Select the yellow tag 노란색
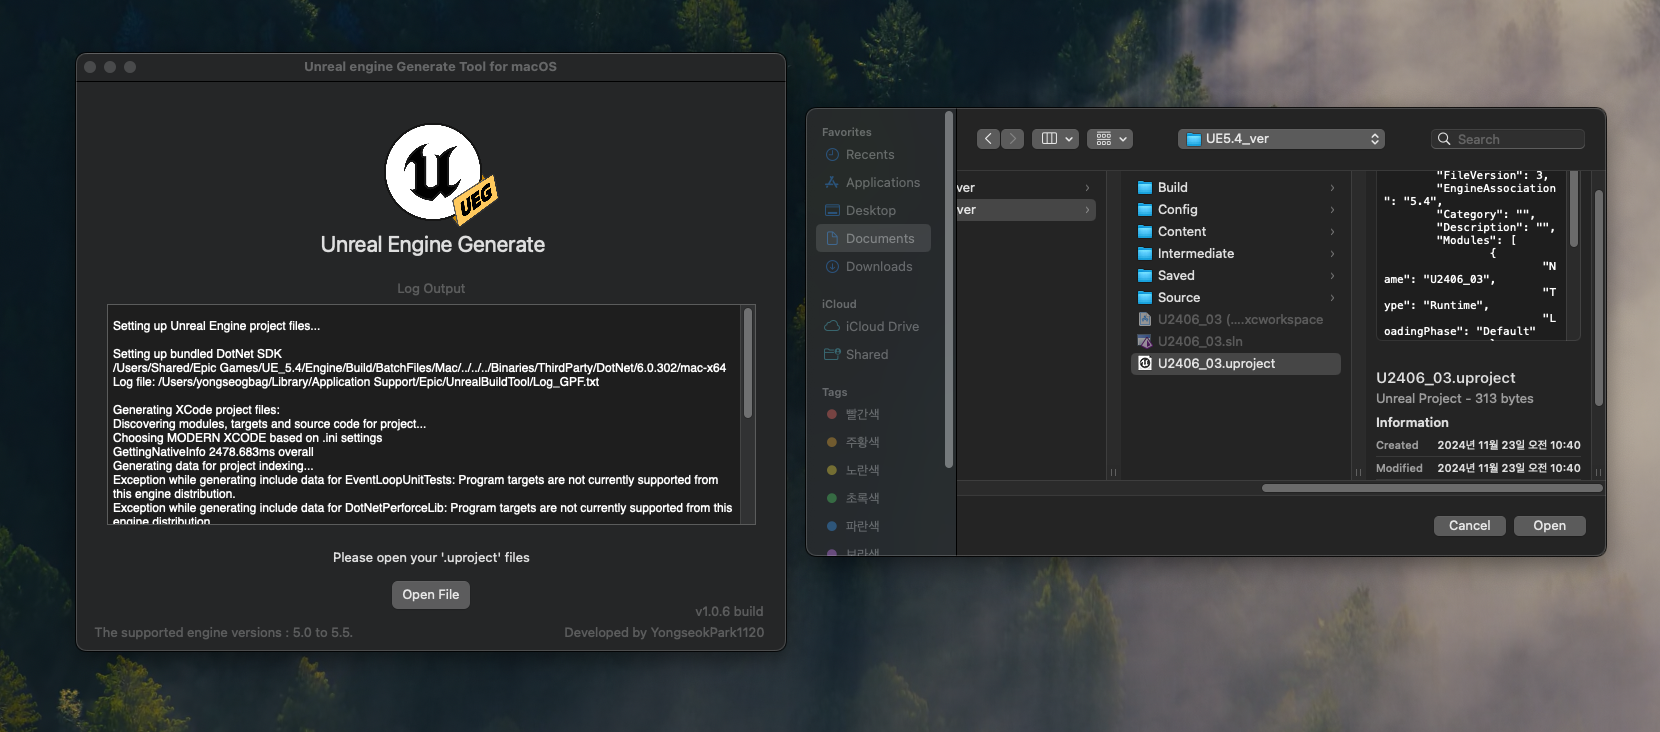Screen dimensions: 1660x732 (873, 470)
